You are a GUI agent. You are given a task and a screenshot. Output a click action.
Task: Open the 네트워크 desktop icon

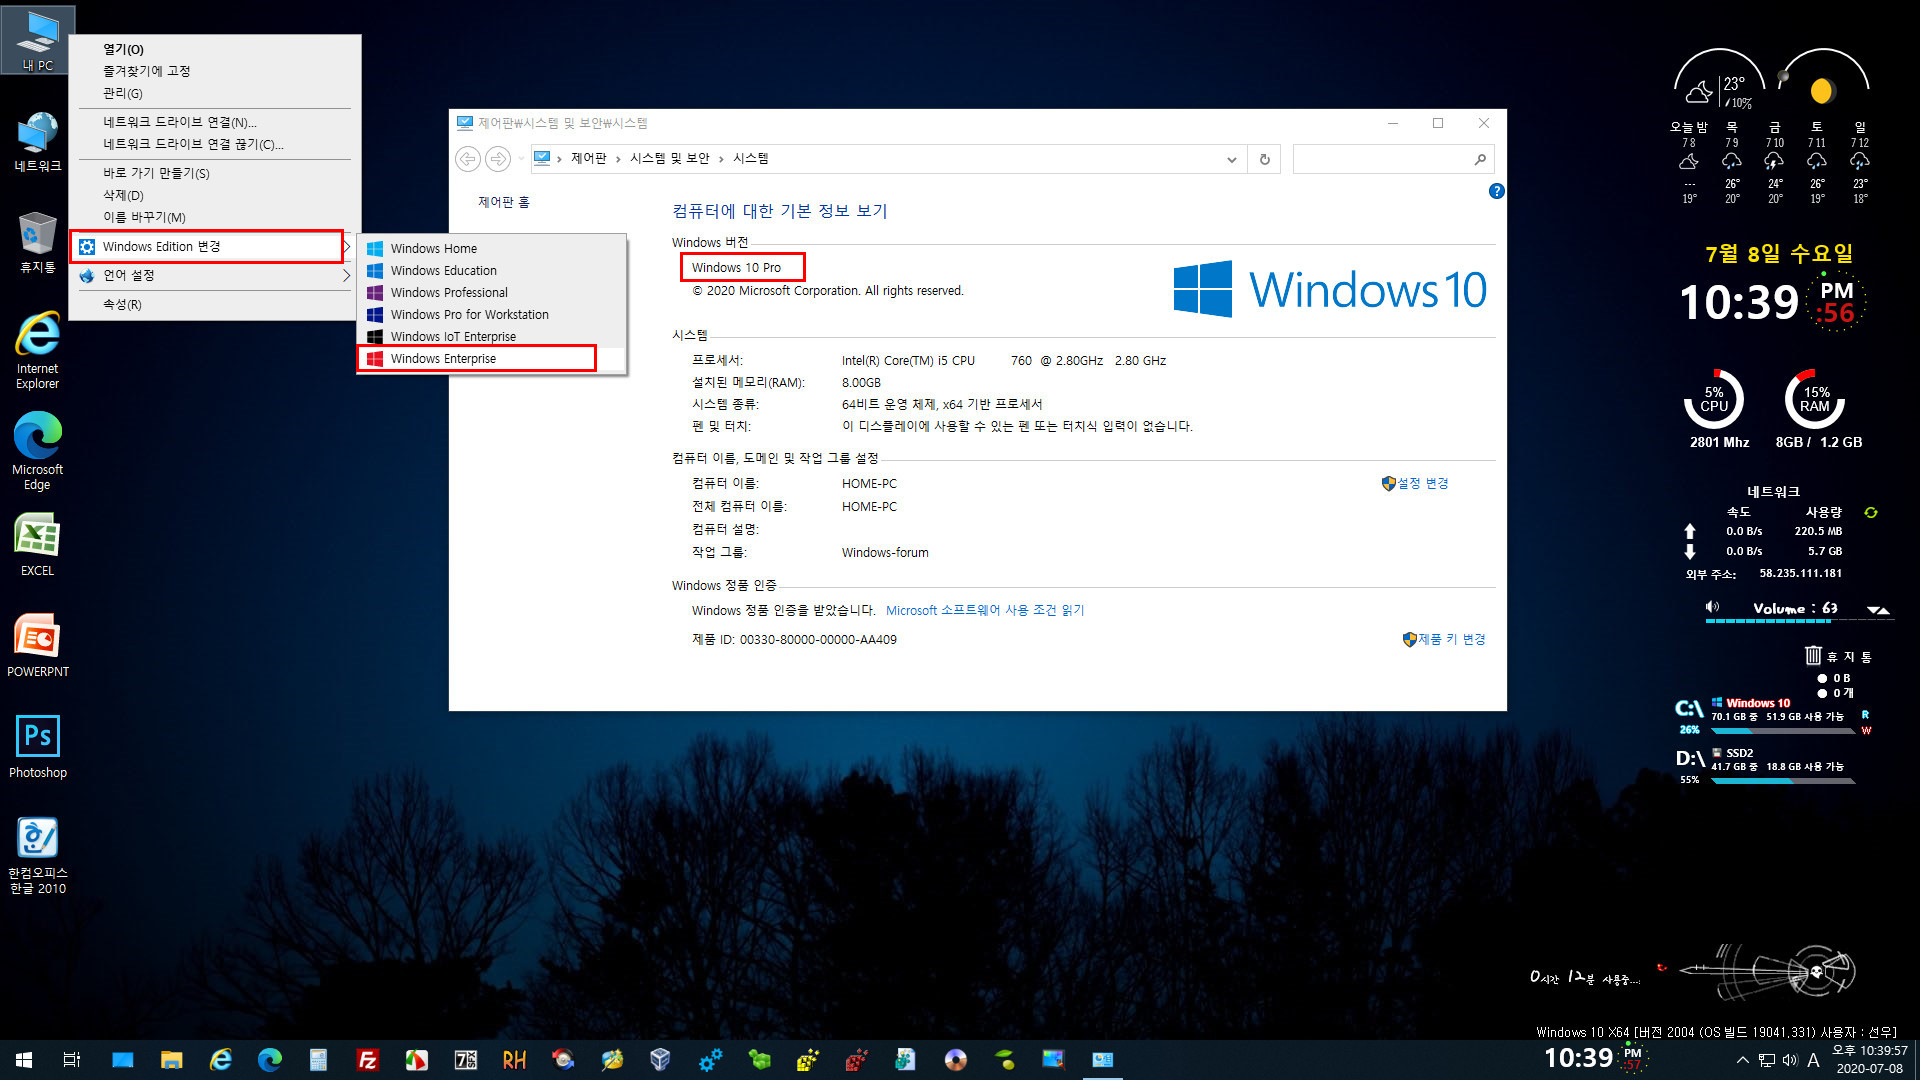(x=38, y=142)
